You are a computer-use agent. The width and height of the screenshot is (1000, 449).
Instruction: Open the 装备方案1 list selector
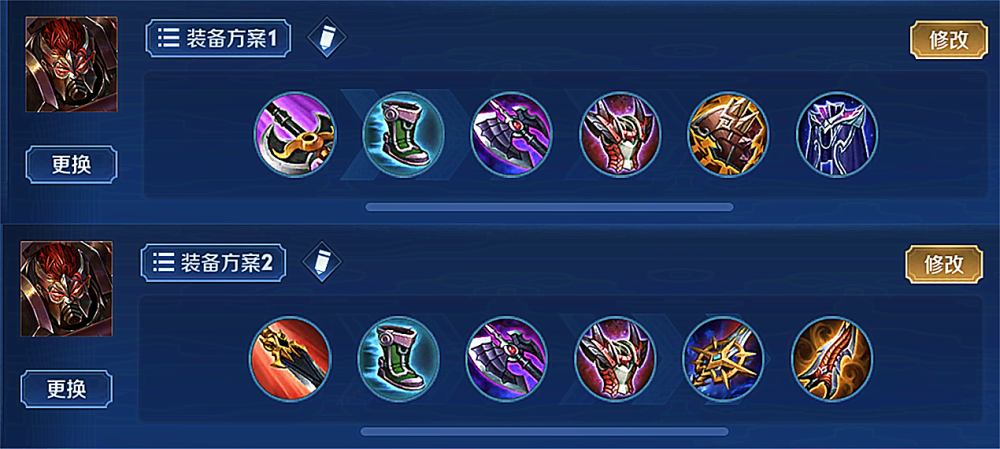pyautogui.click(x=218, y=40)
